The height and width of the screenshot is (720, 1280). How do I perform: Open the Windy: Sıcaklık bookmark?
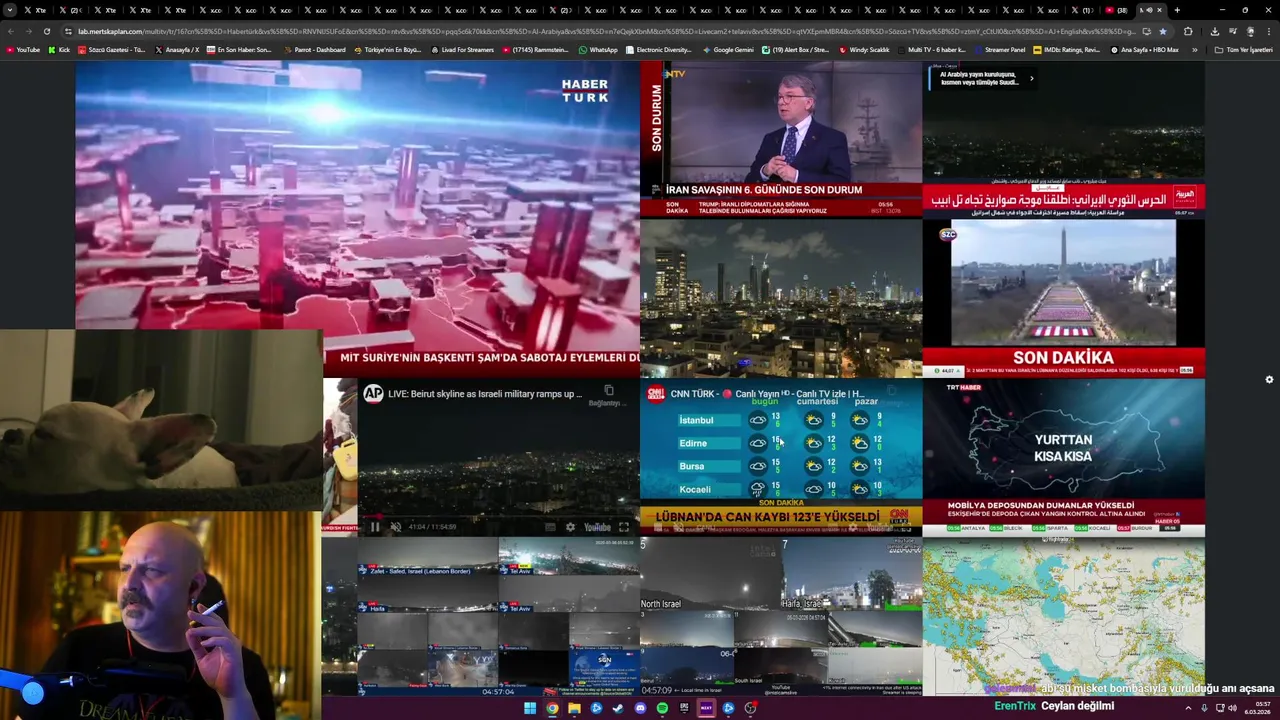[864, 49]
